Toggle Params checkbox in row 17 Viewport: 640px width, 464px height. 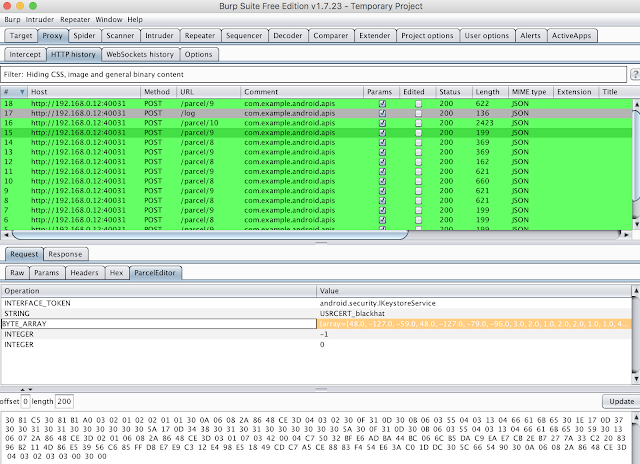(382, 113)
